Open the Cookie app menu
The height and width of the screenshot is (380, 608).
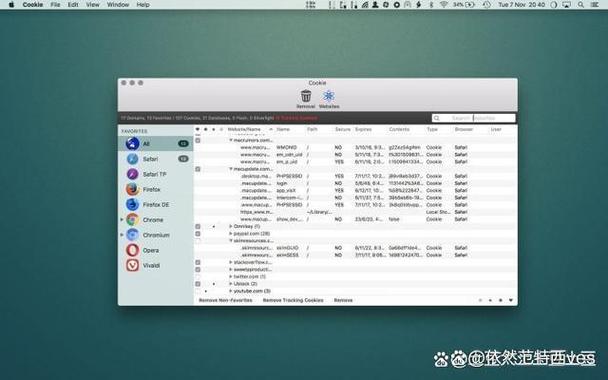33,5
